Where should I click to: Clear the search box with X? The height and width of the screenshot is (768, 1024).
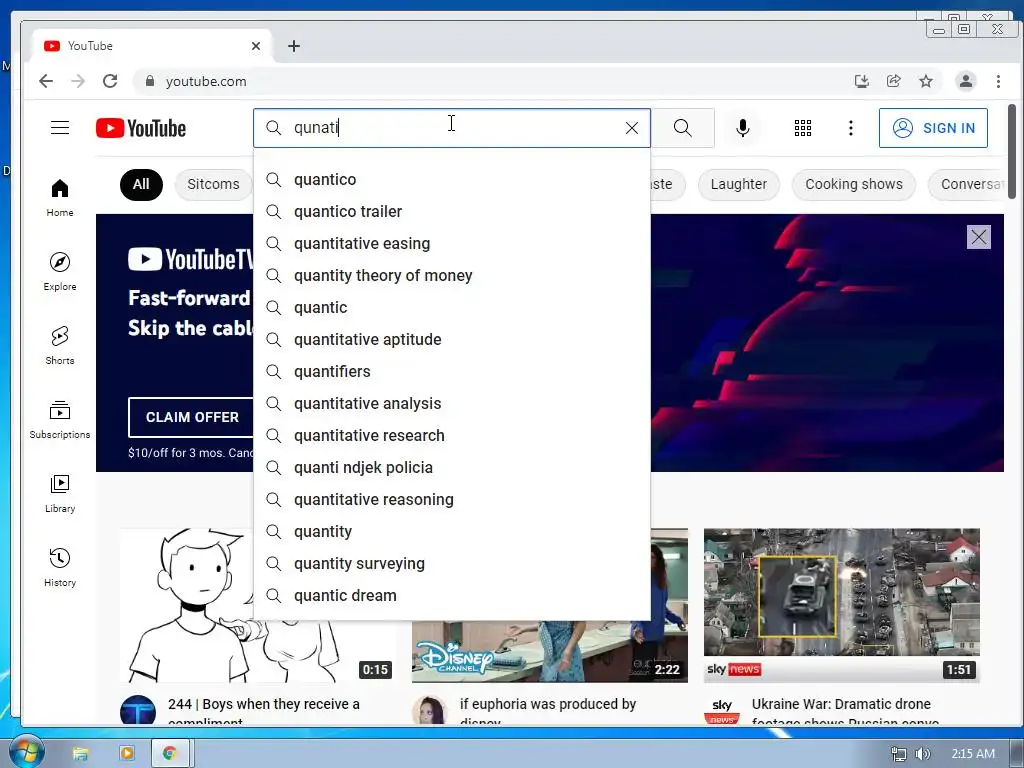point(632,128)
